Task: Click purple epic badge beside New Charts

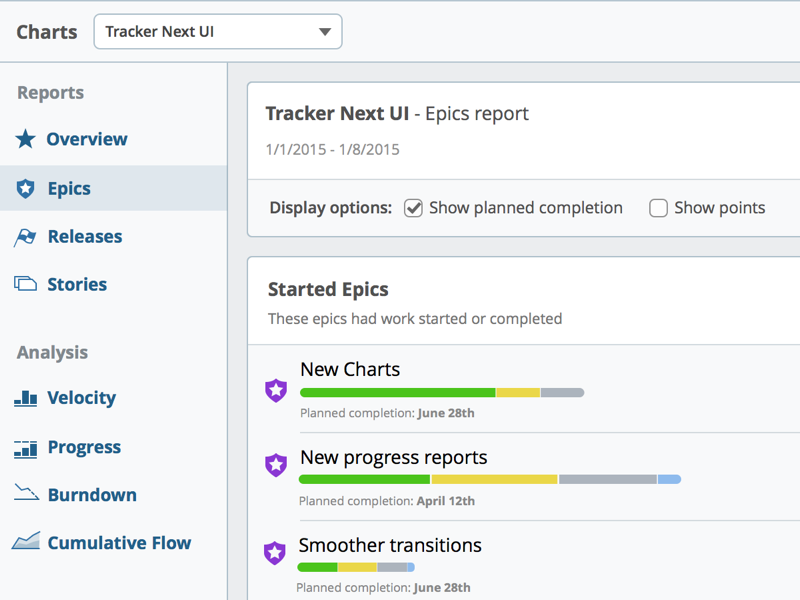Action: point(276,391)
